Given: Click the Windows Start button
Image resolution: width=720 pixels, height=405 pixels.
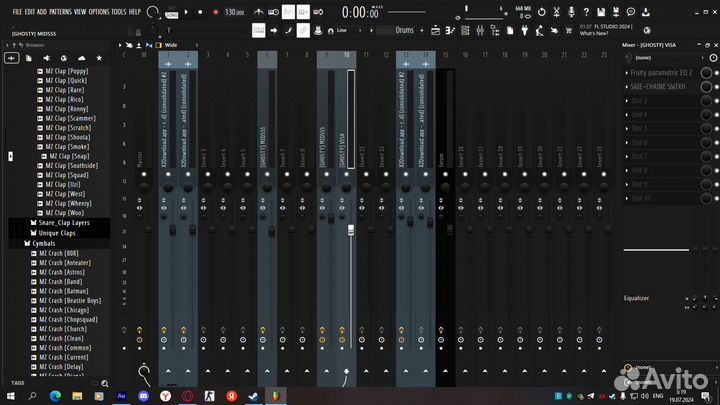Looking at the screenshot, I should click(x=11, y=396).
